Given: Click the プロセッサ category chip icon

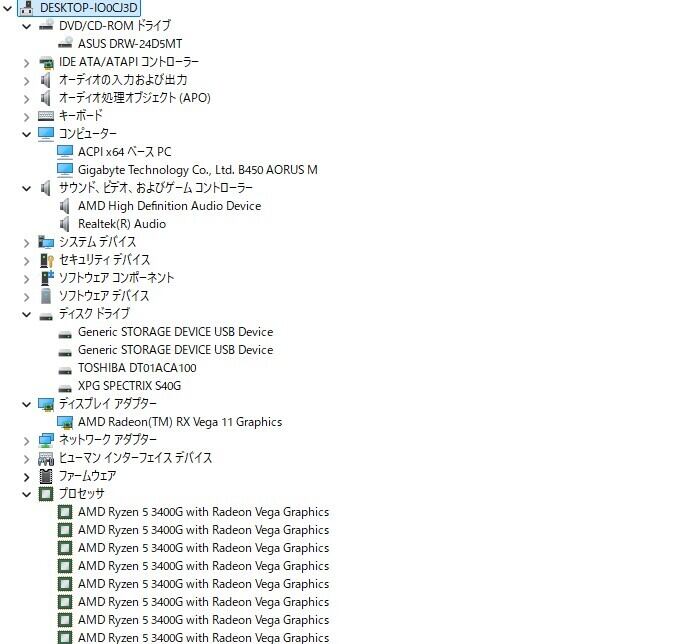Looking at the screenshot, I should [45, 494].
